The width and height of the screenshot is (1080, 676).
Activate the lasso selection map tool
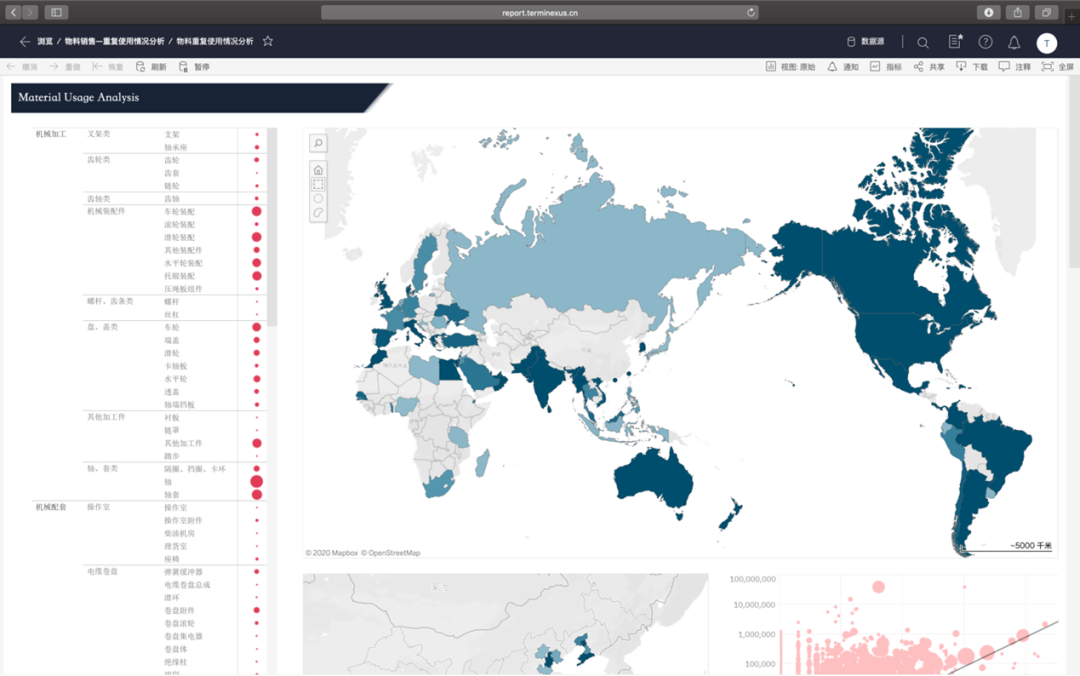318,212
